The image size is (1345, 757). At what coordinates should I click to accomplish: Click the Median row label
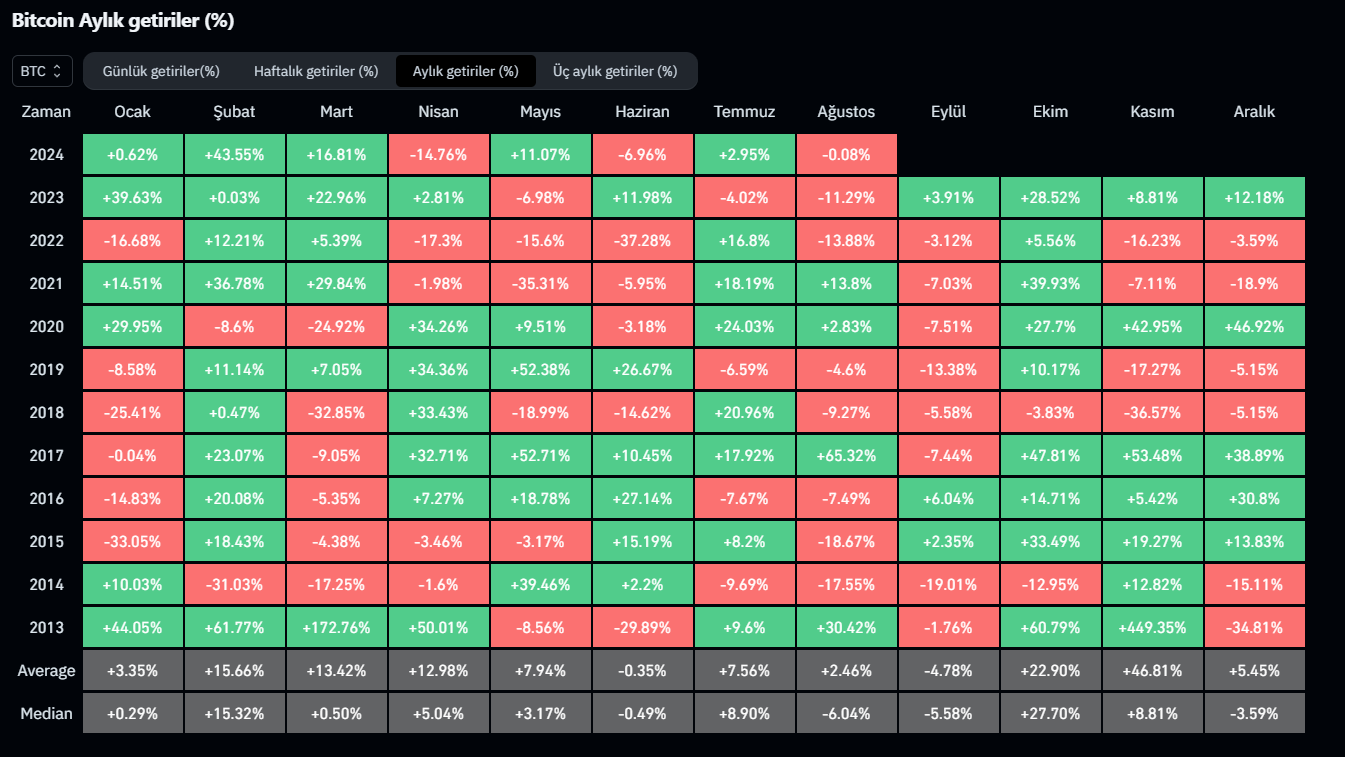pos(46,713)
